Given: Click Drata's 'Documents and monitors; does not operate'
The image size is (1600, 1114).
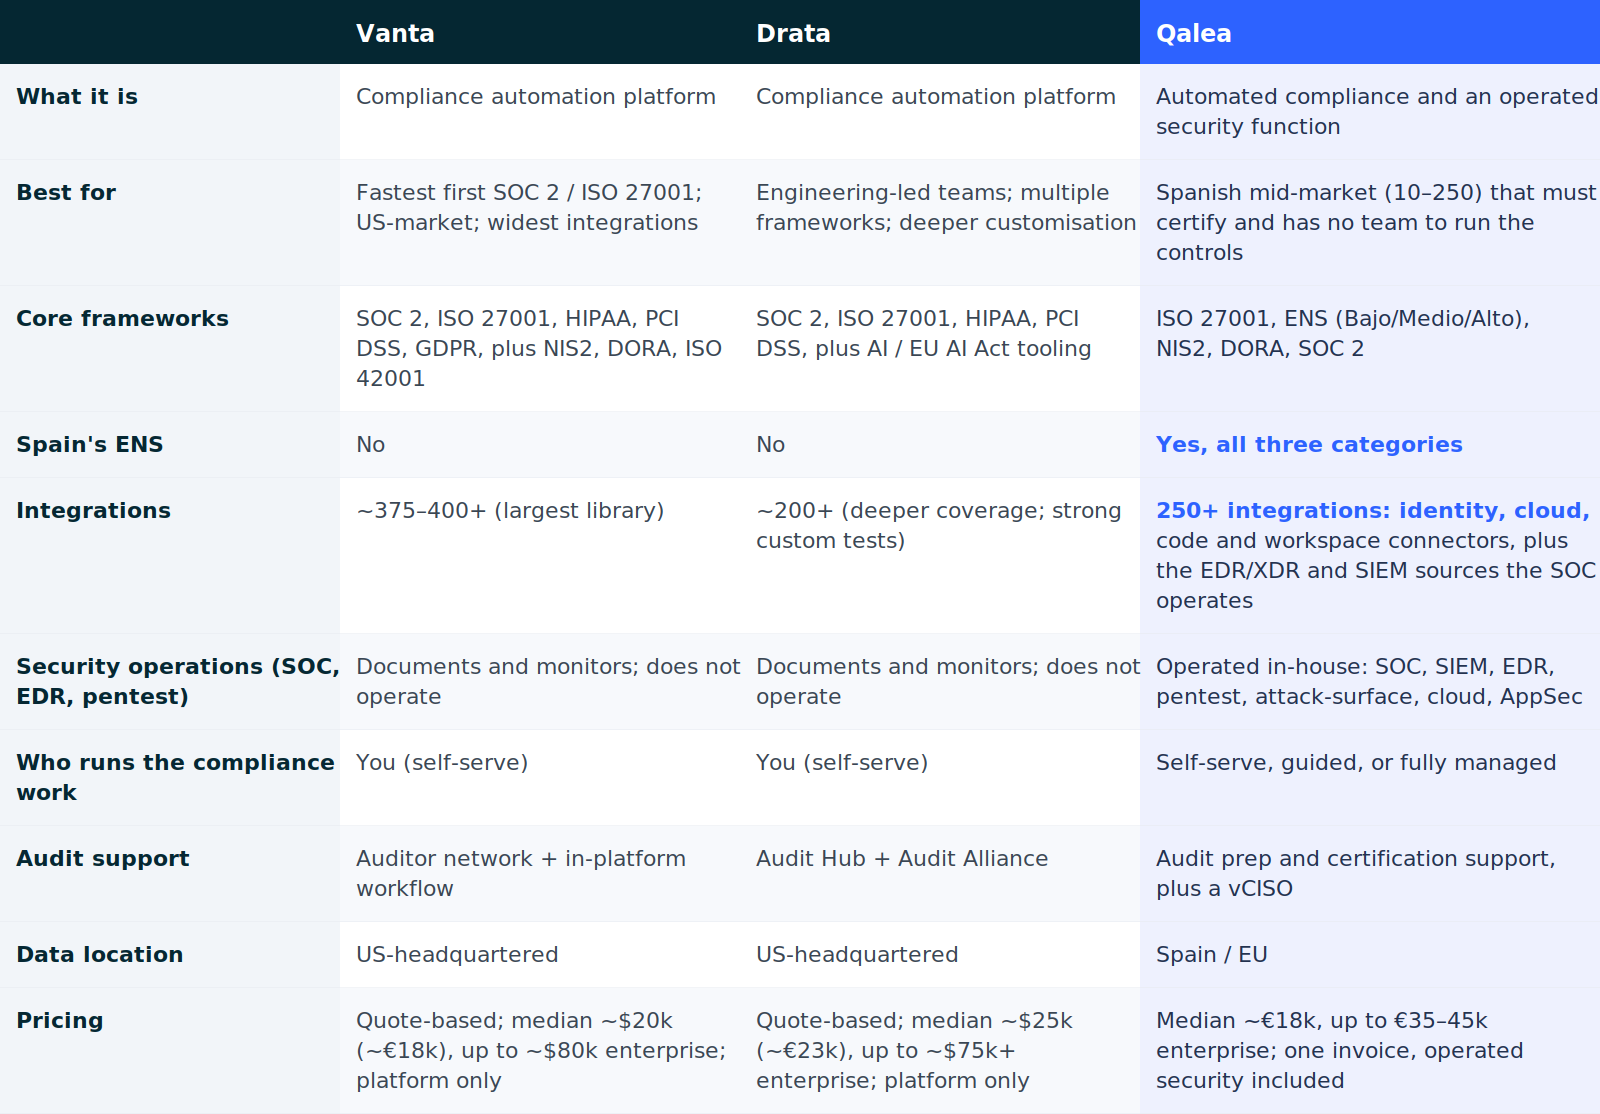Looking at the screenshot, I should tap(948, 681).
